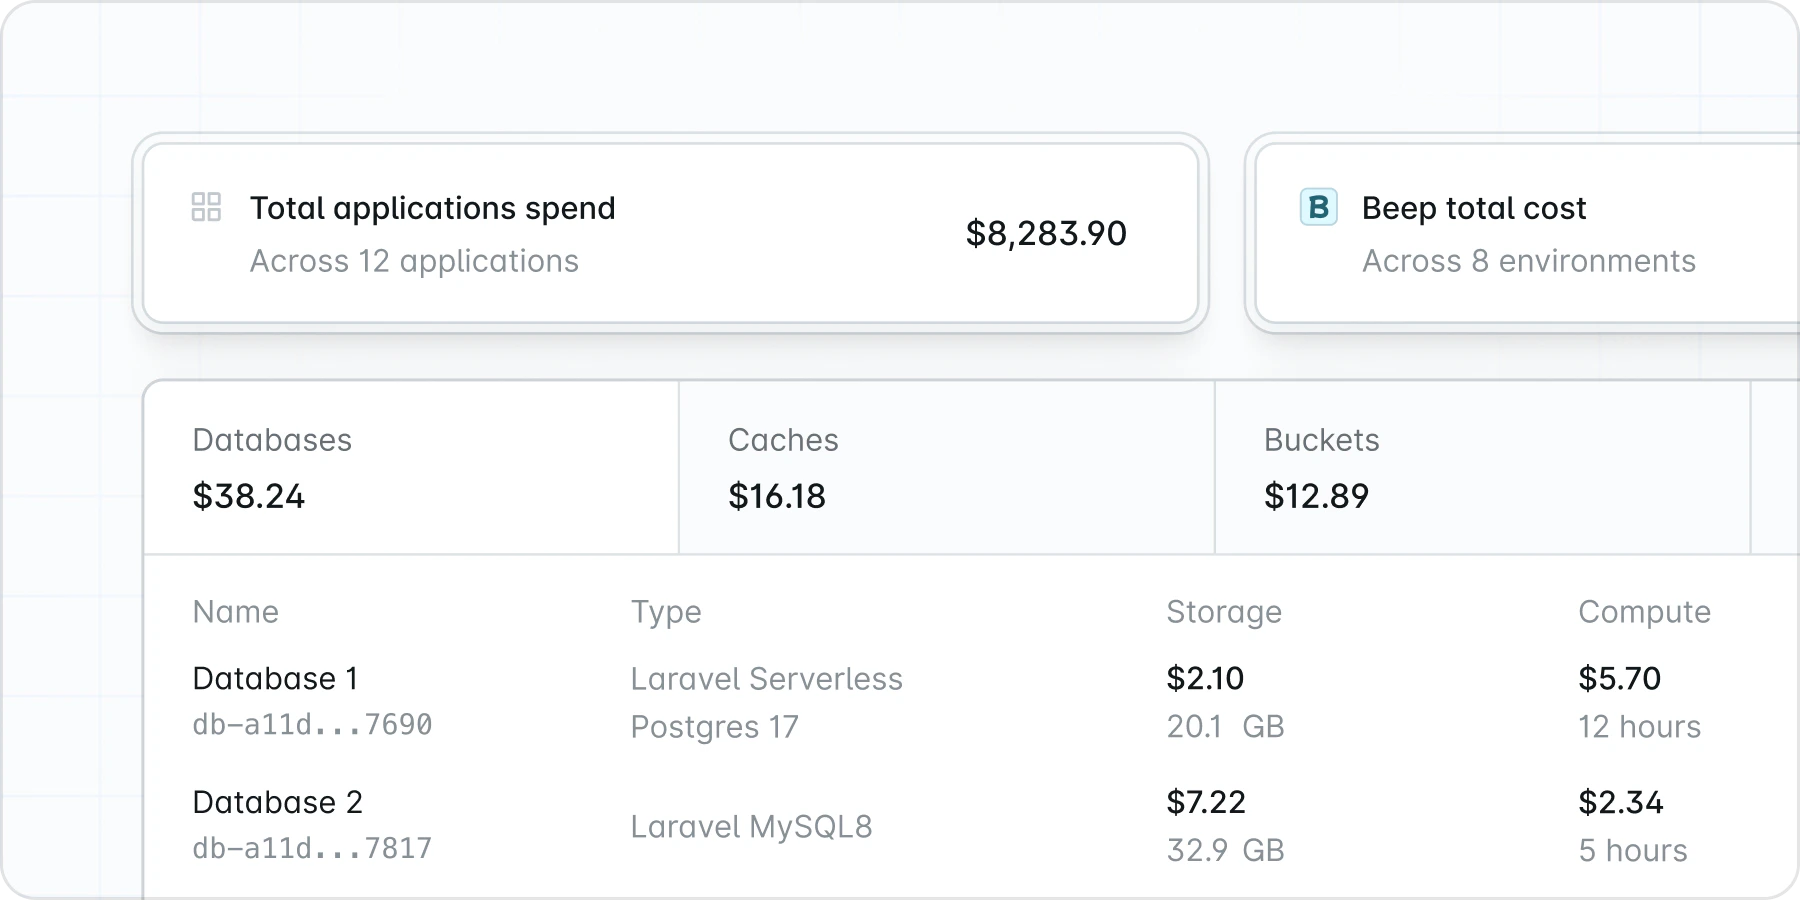Click the $8,283.90 total amount

point(1045,233)
